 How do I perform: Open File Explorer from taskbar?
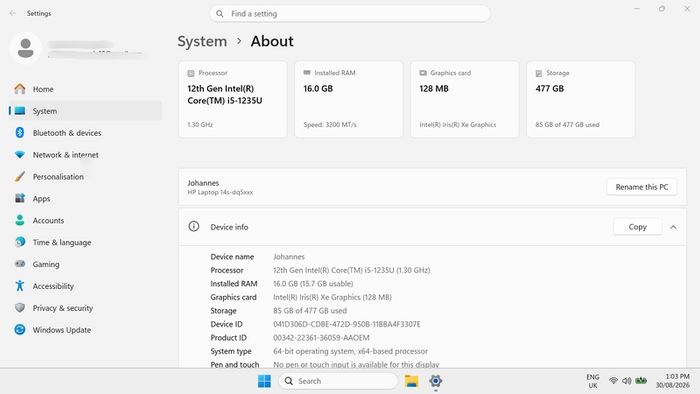[x=411, y=381]
